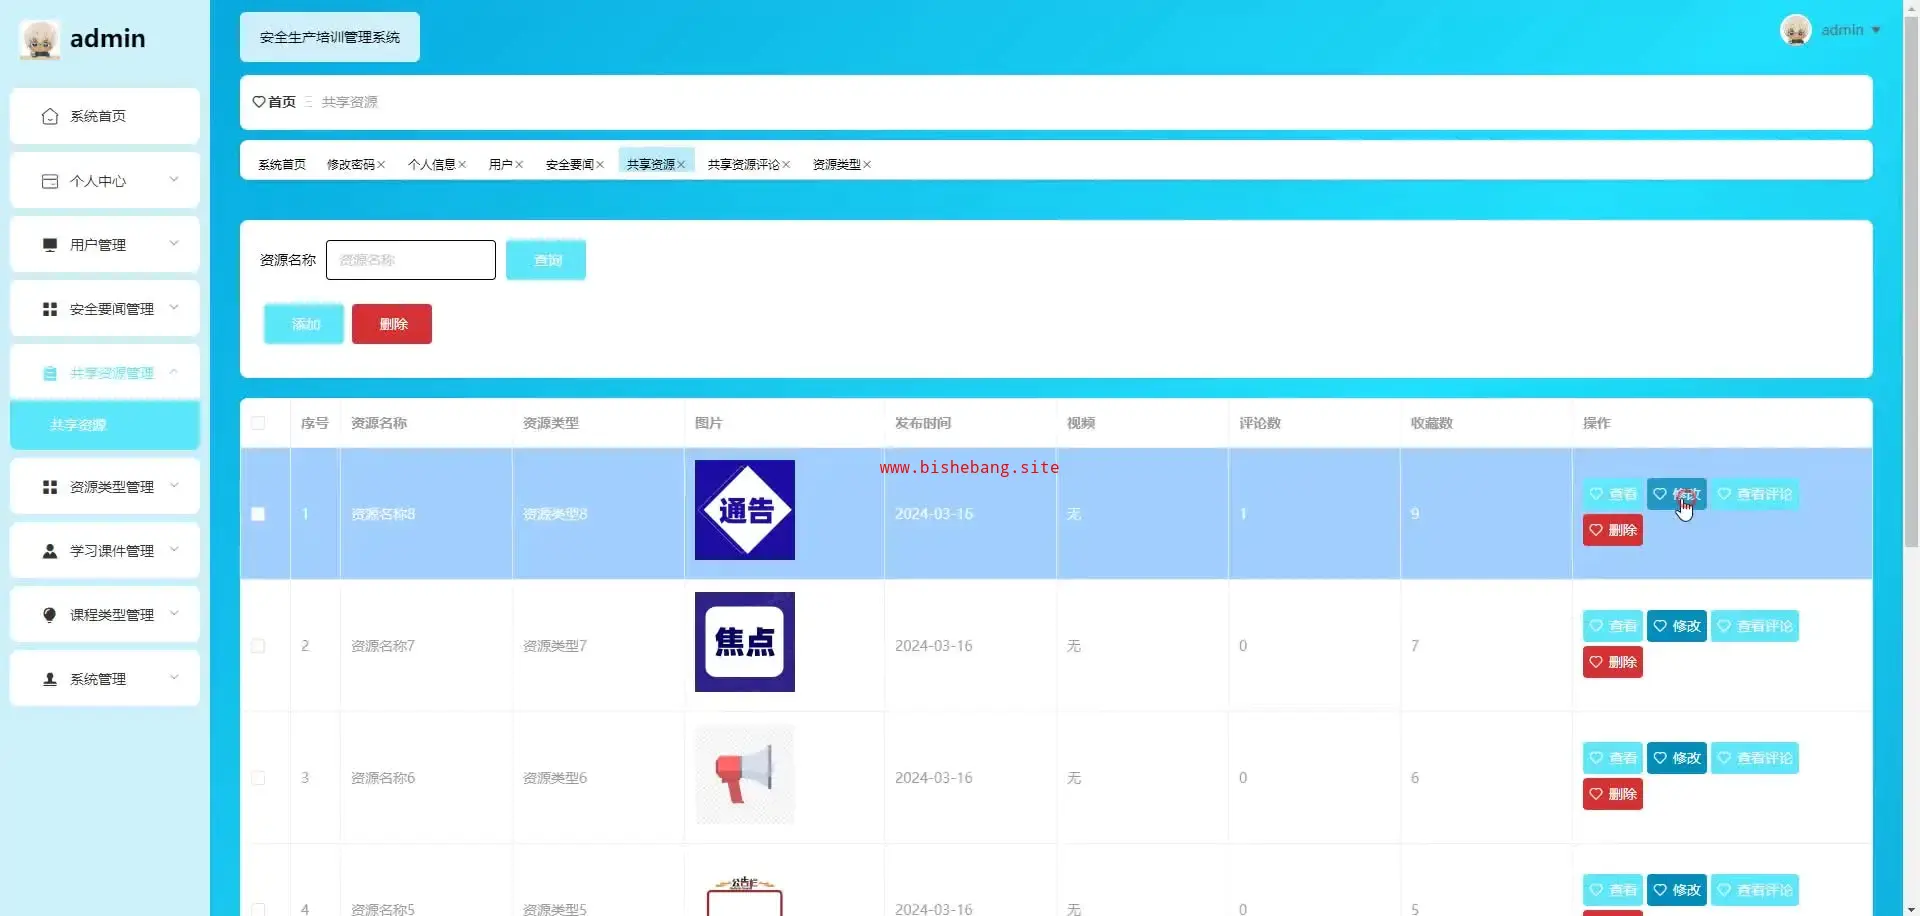Edit the 资源名称8 row
Screen dimensions: 1920x916
pos(1677,494)
